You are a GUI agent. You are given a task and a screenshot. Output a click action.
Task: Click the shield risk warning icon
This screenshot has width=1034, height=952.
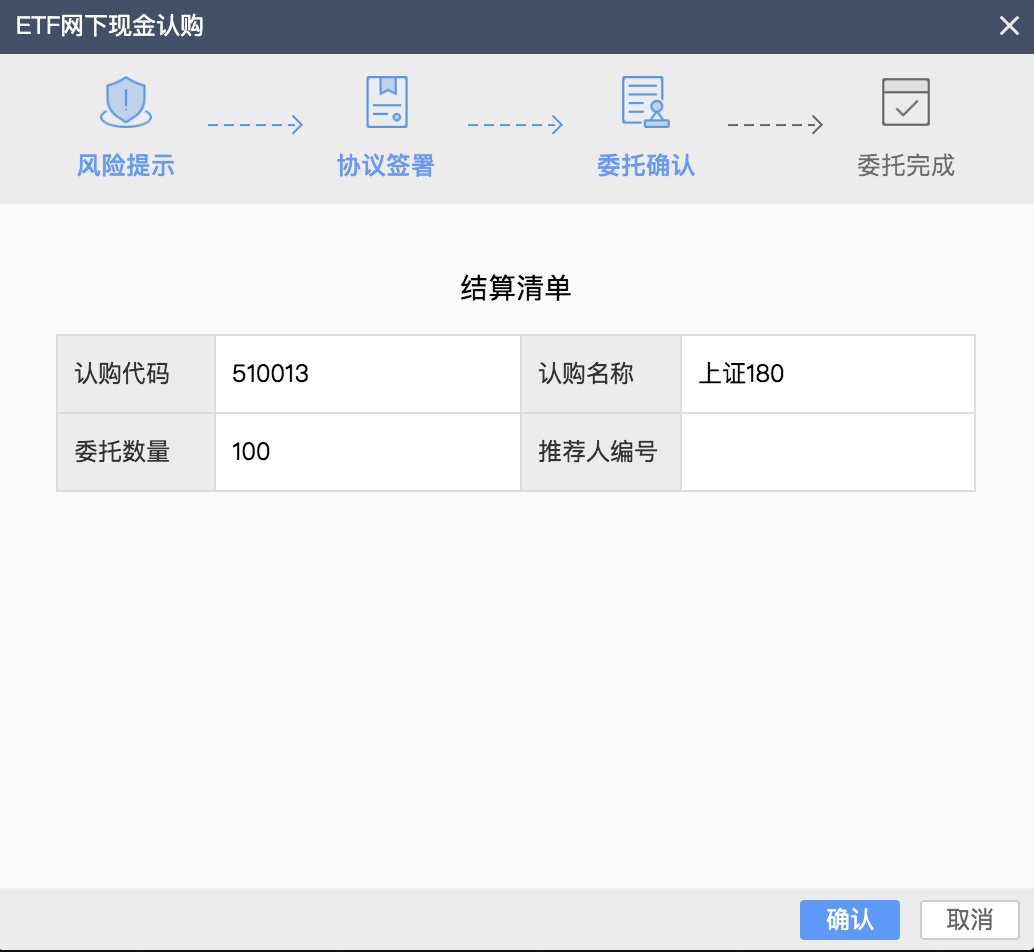tap(126, 102)
